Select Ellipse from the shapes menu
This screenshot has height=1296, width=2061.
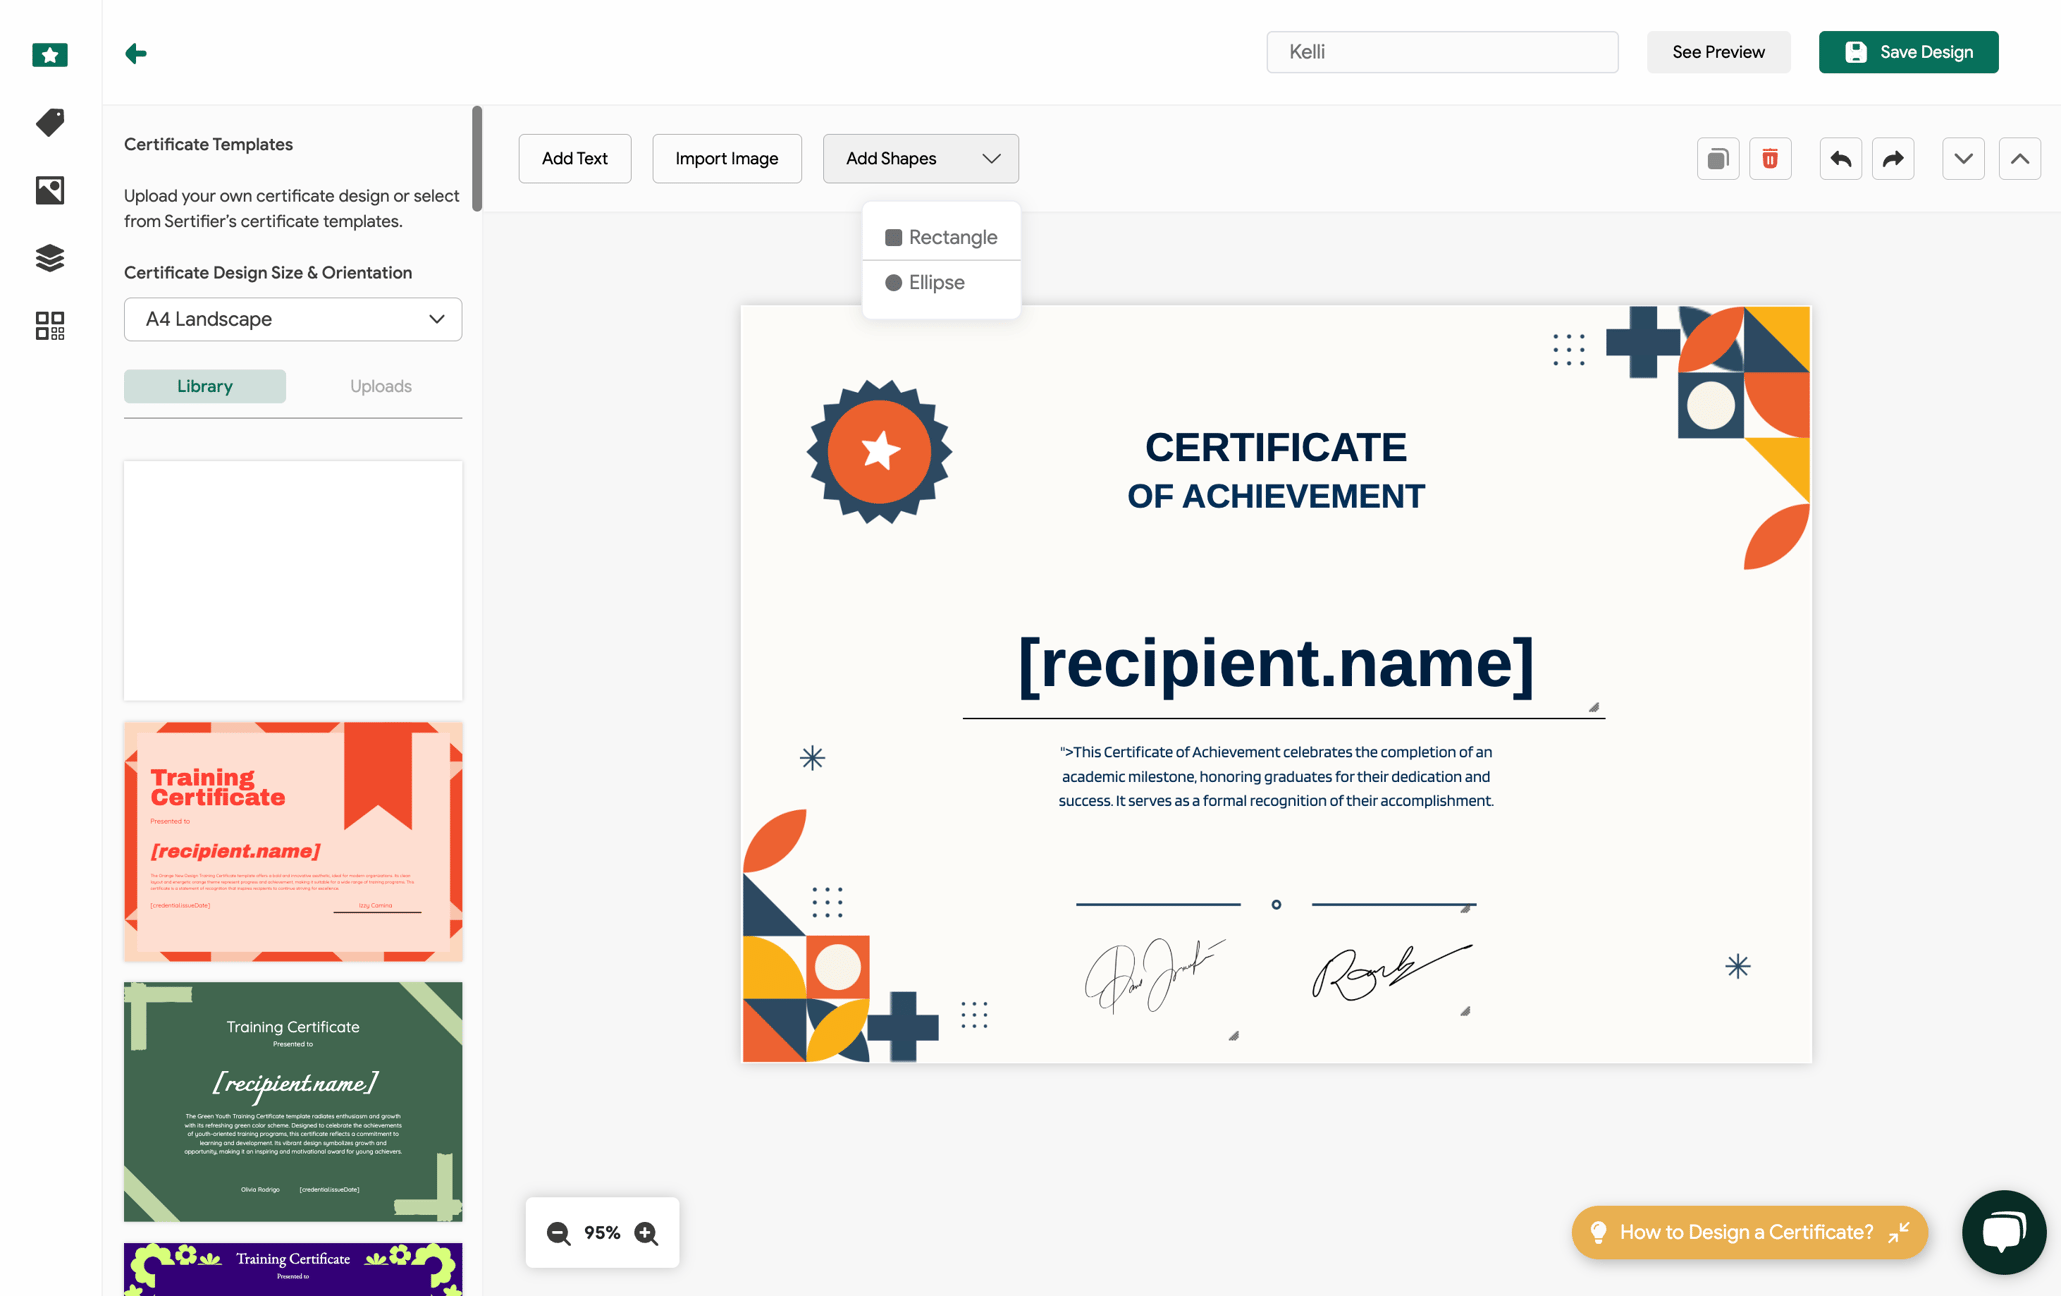936,282
